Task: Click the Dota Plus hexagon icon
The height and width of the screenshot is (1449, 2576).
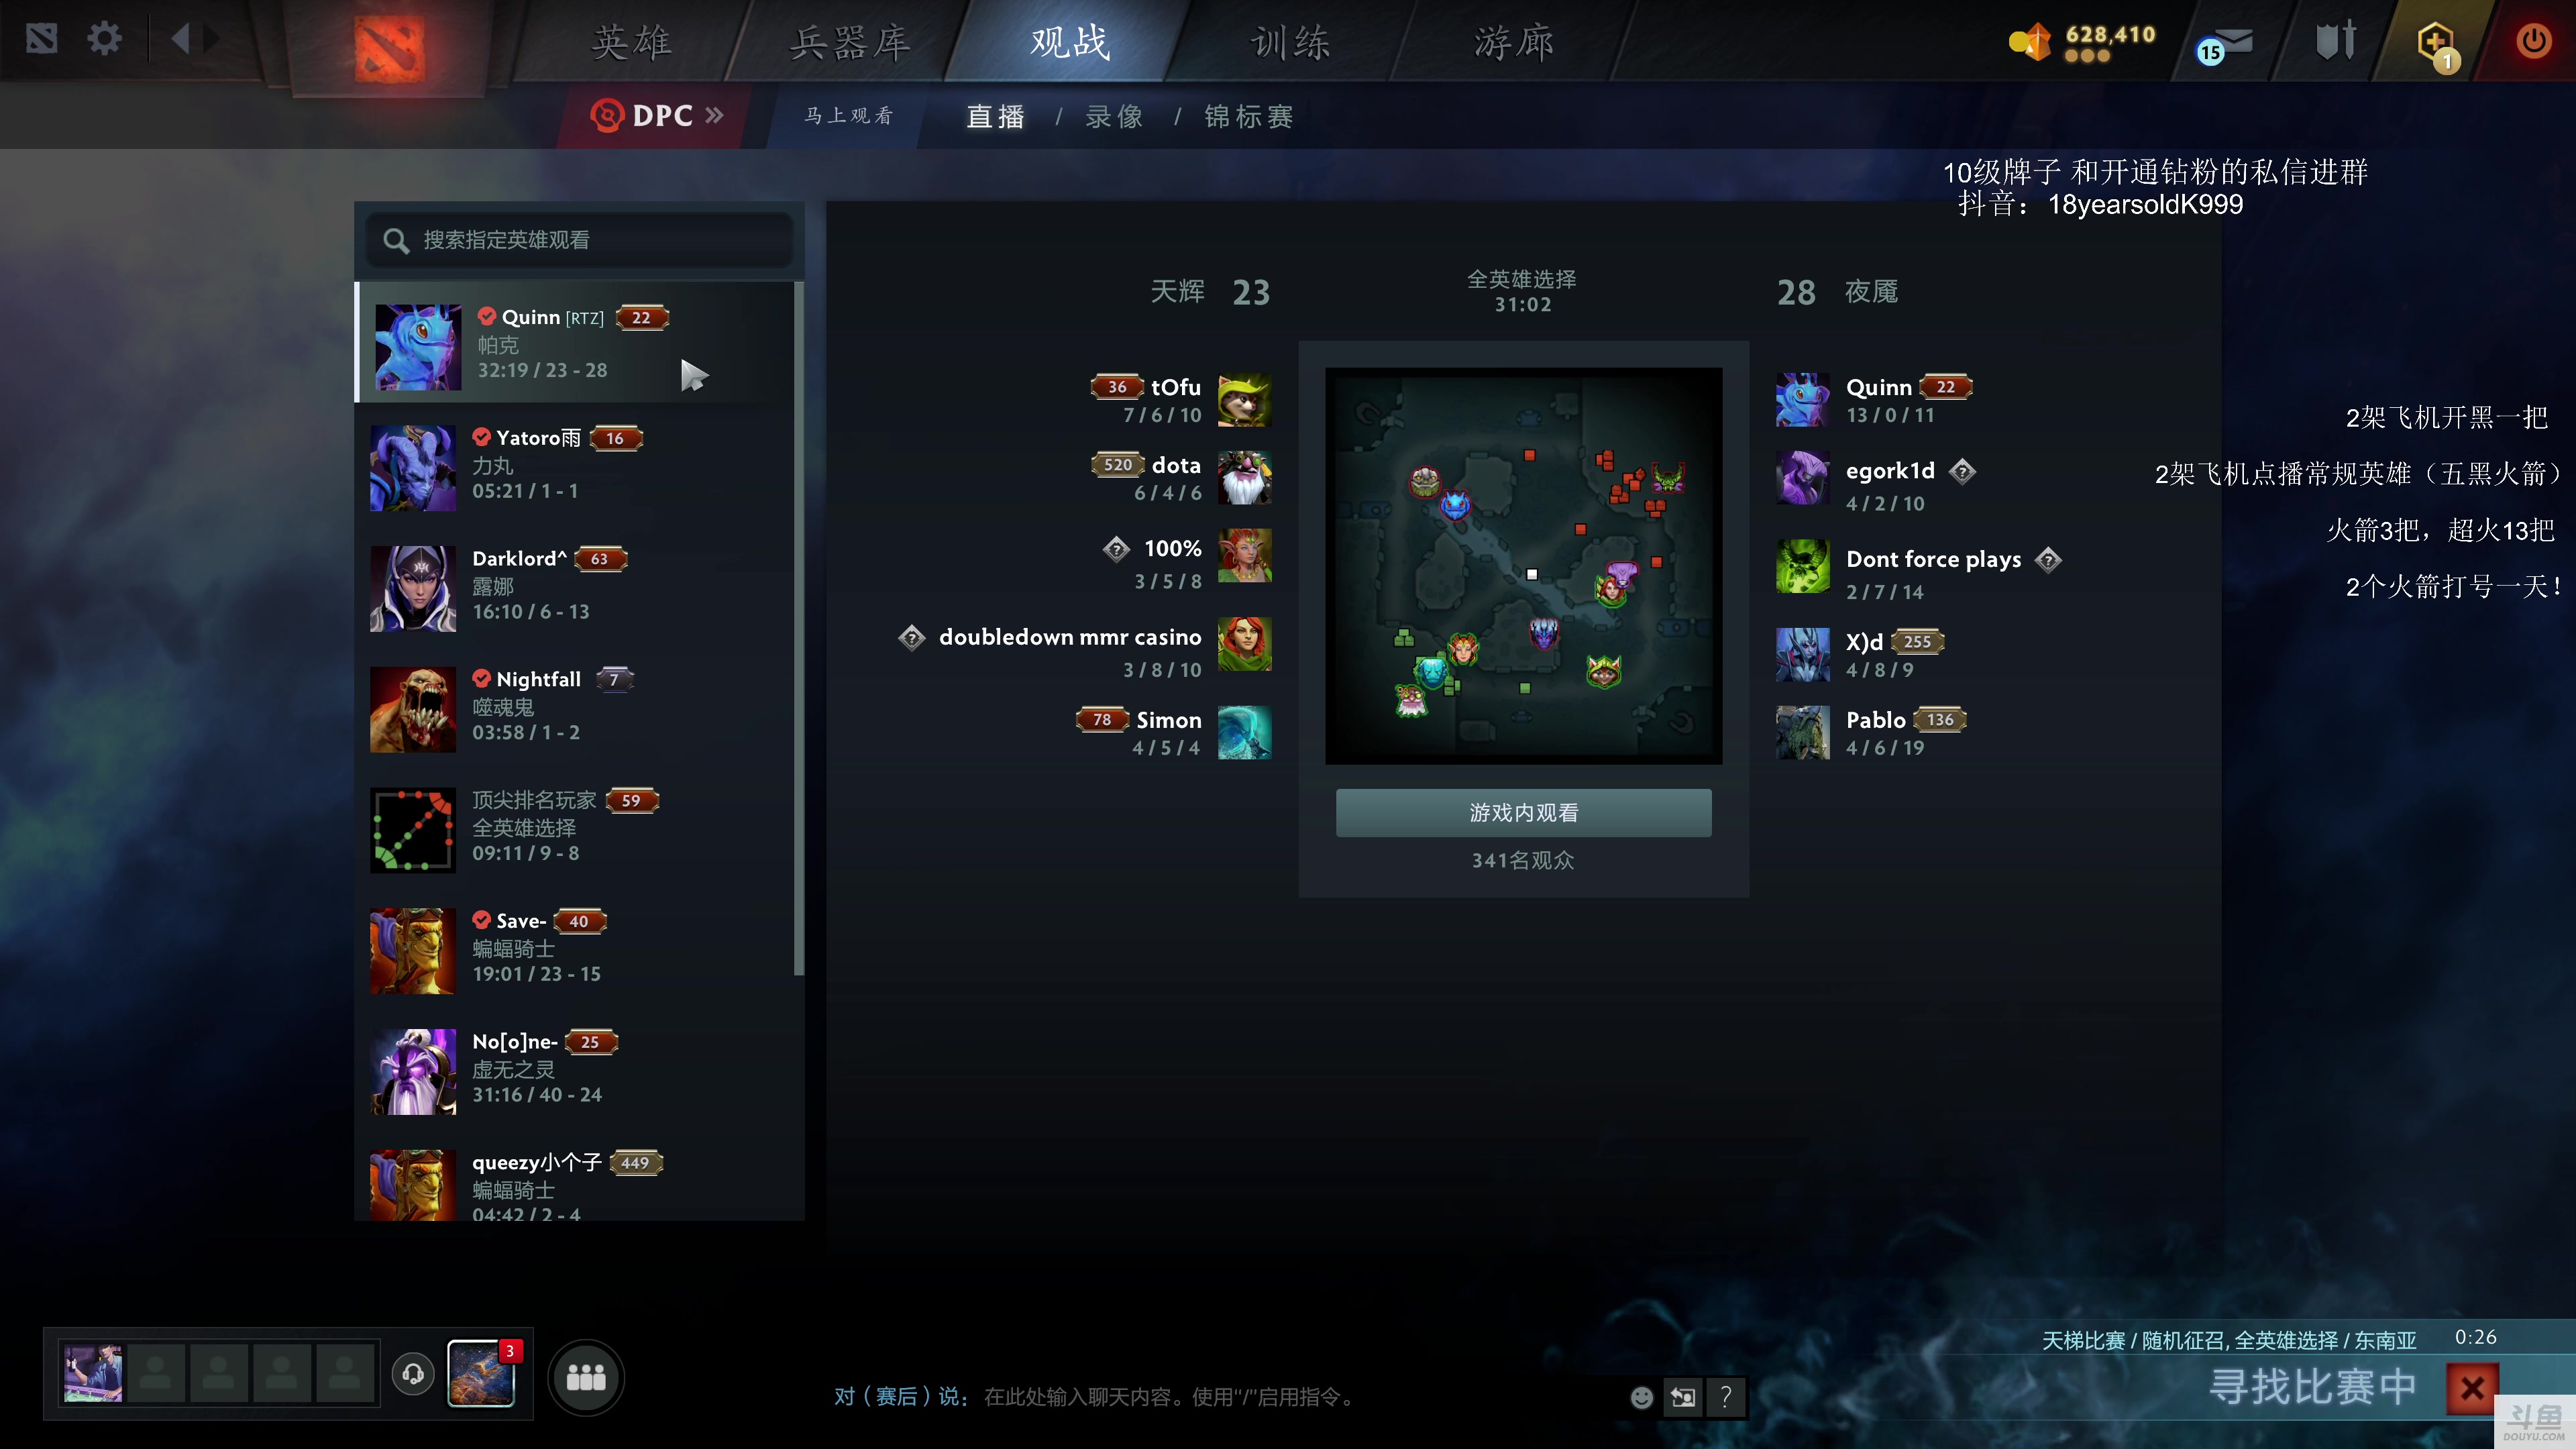Action: (2436, 45)
